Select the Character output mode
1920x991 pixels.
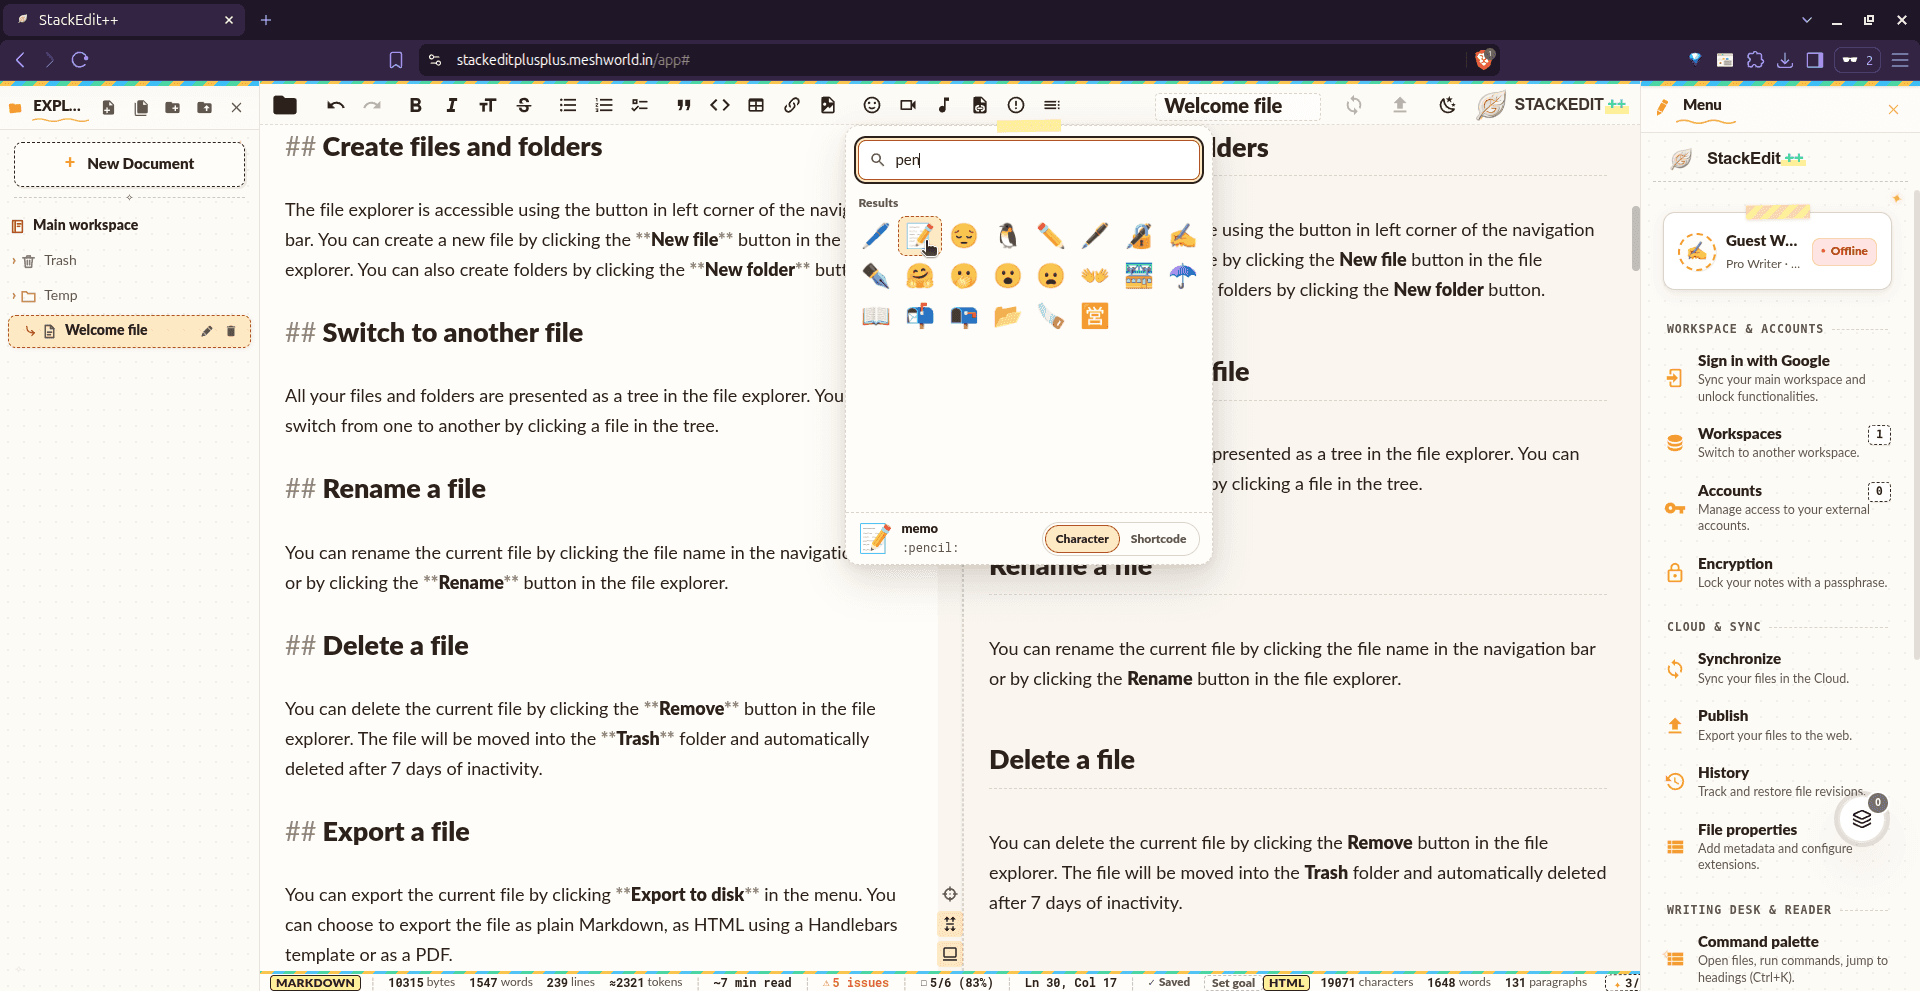(x=1082, y=539)
